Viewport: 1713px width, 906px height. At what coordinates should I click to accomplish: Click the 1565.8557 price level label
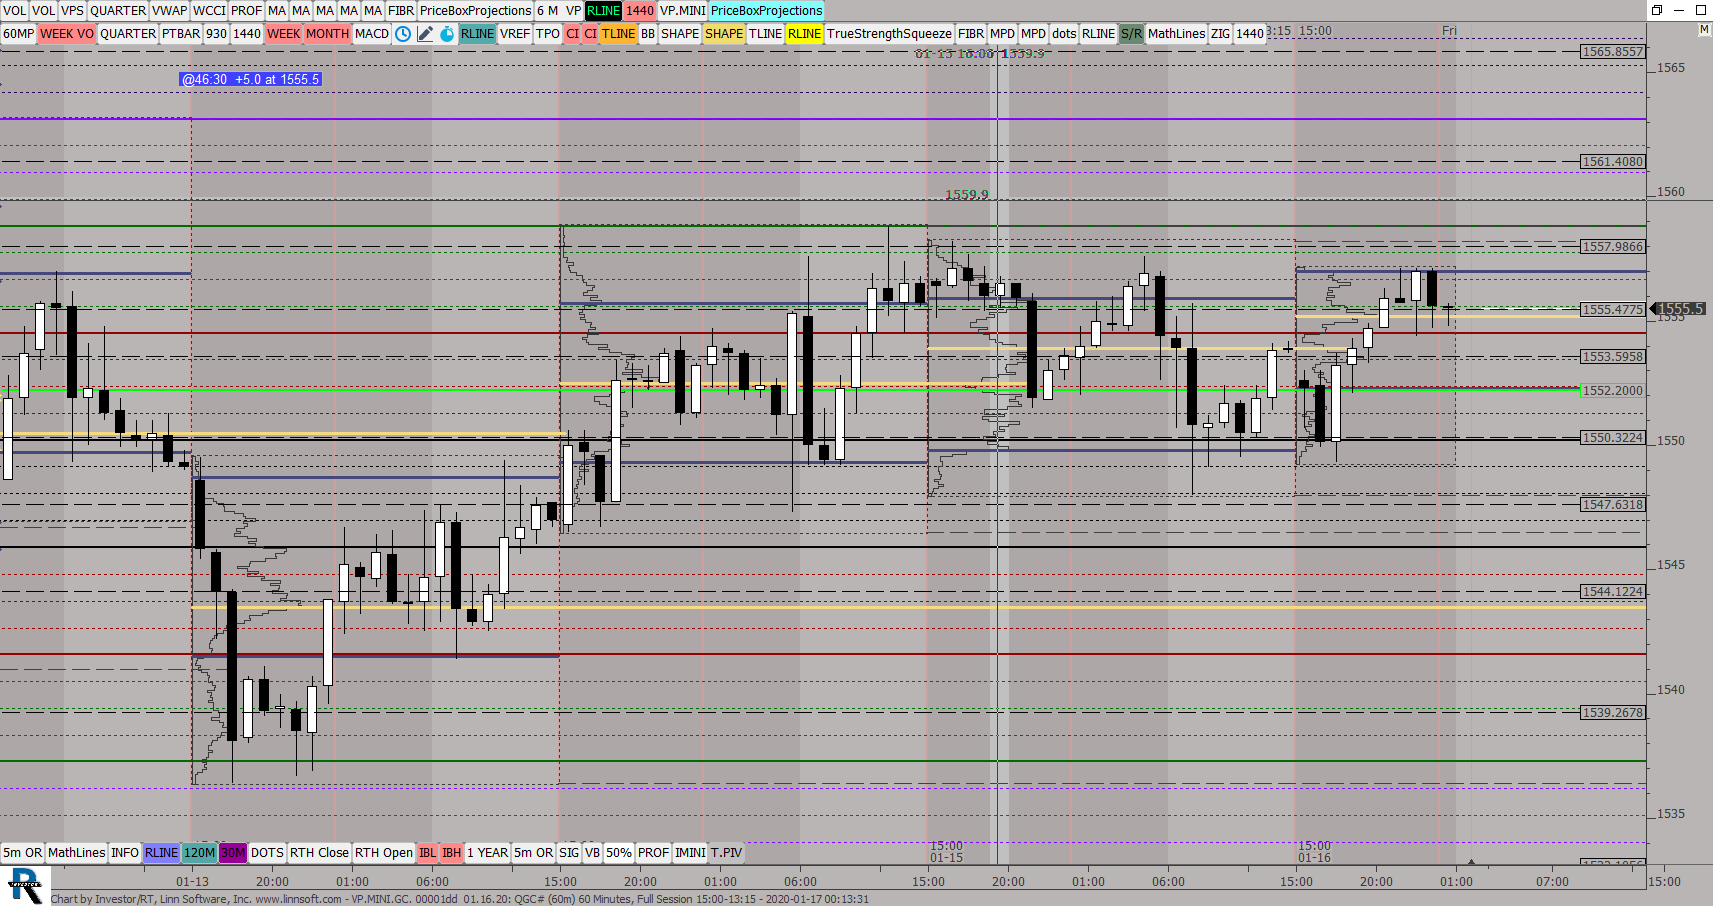[1613, 52]
